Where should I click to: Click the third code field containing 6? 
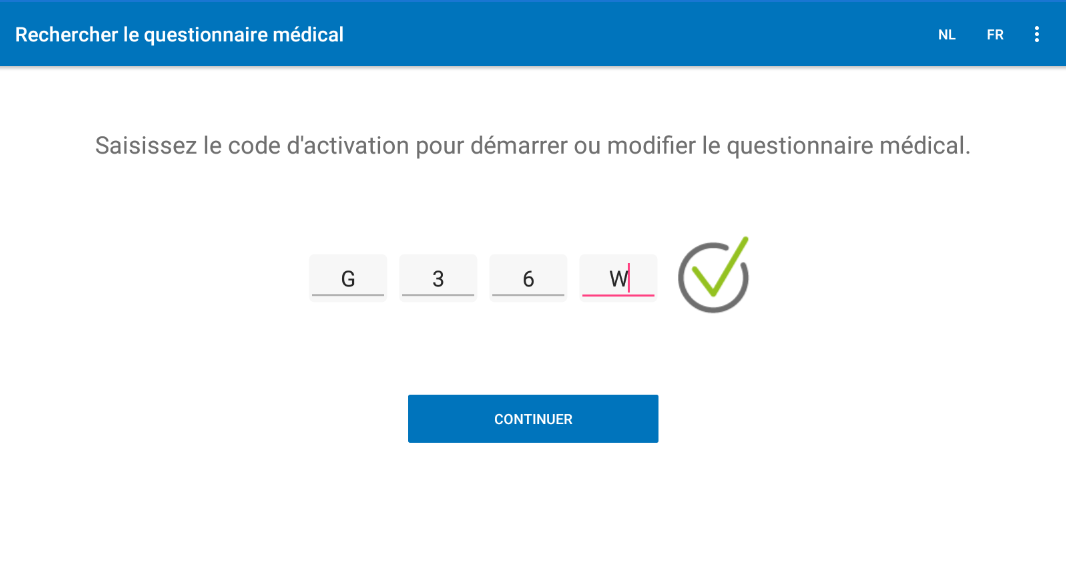tap(528, 277)
